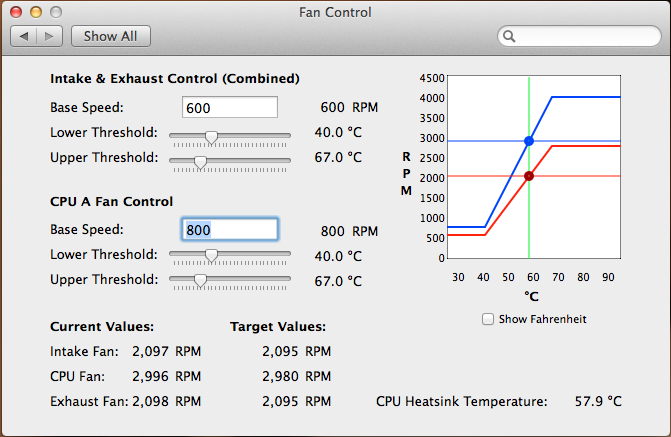671x437 pixels.
Task: Click the Intake & Exhaust Base Speed field
Action: pyautogui.click(x=230, y=107)
